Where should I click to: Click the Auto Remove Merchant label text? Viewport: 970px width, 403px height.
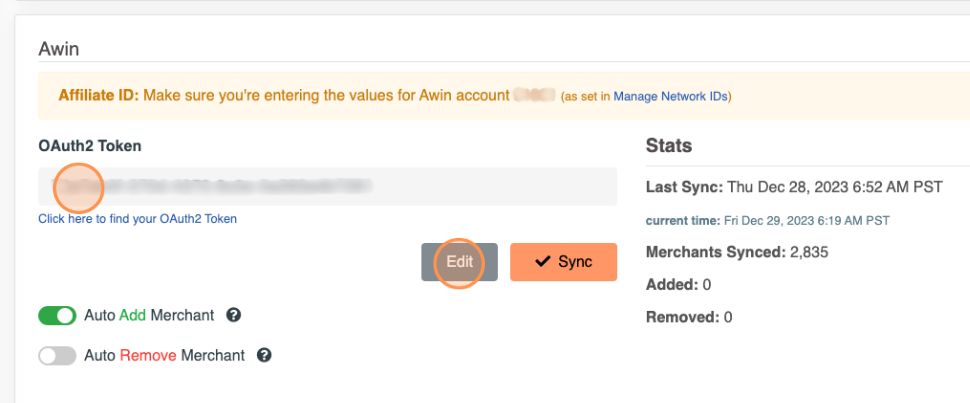click(164, 355)
